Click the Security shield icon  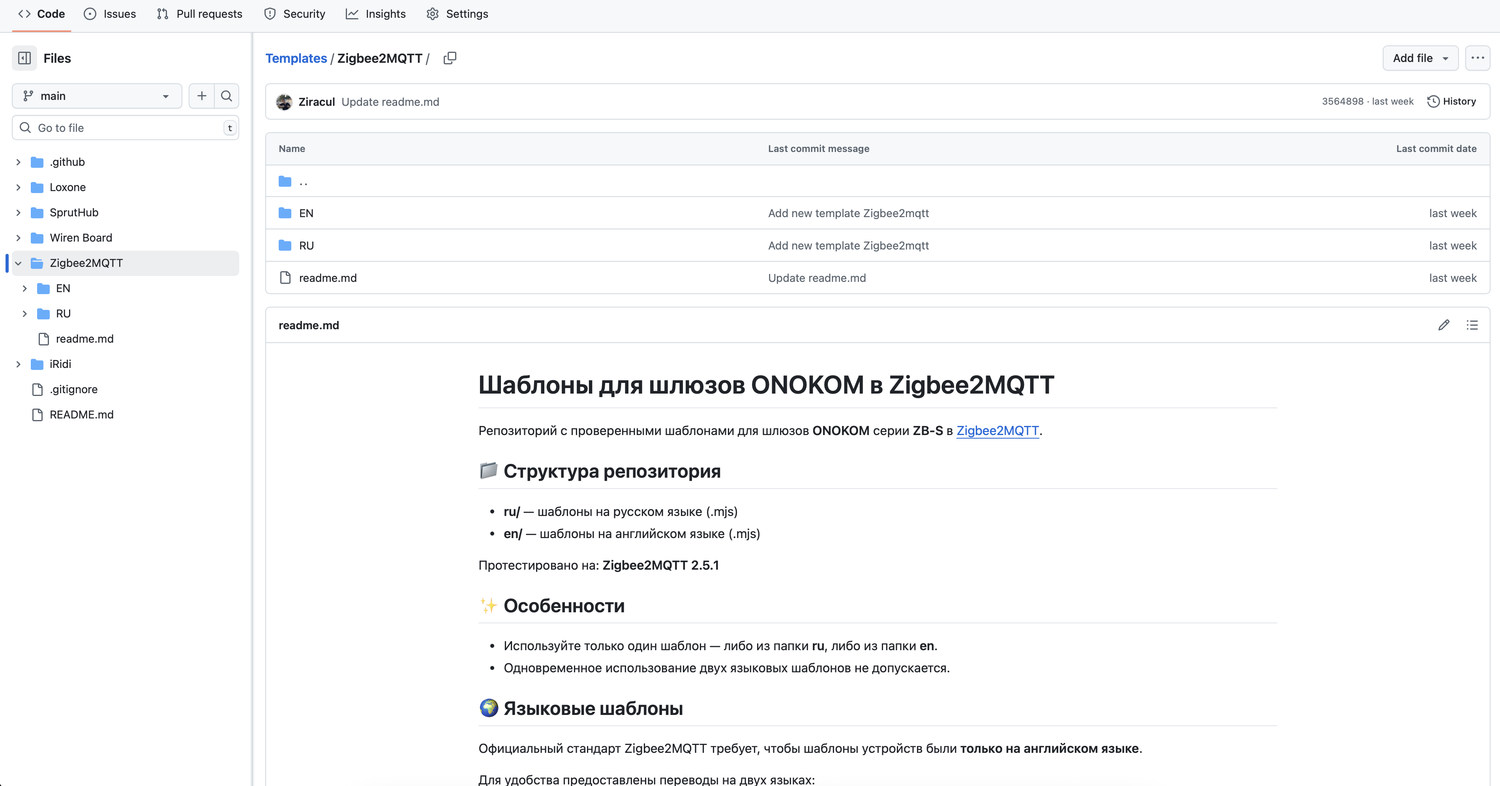click(x=269, y=14)
